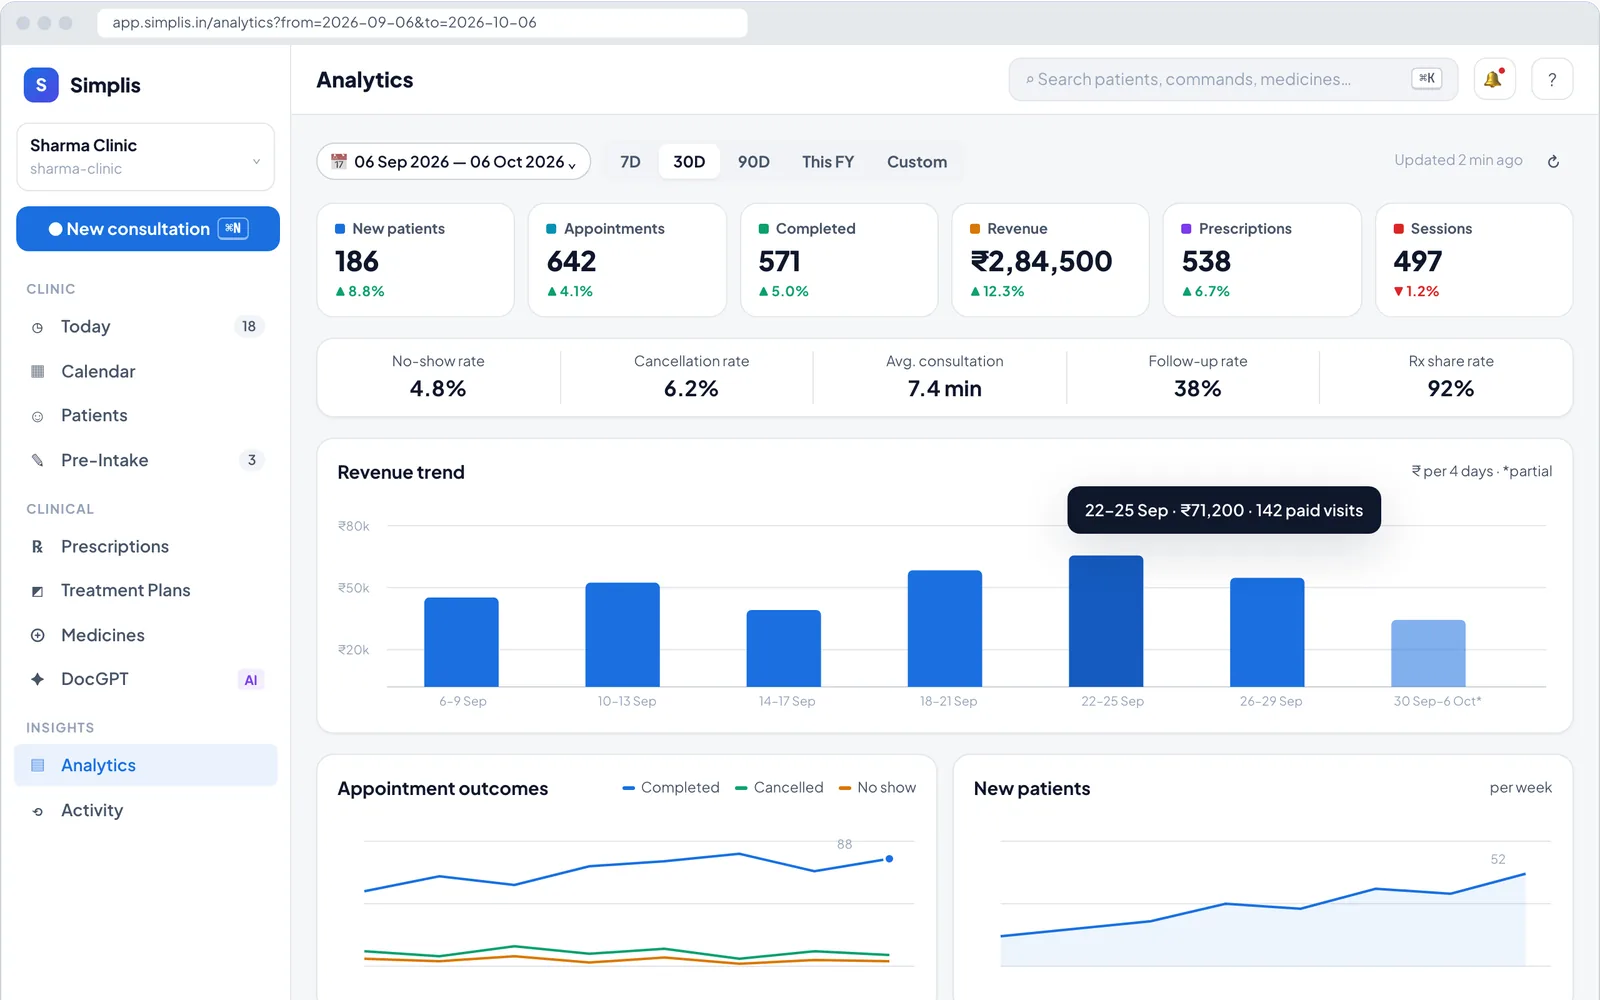Click the New patients 186 metric card
Screen dimensions: 1600x1000
tap(415, 260)
